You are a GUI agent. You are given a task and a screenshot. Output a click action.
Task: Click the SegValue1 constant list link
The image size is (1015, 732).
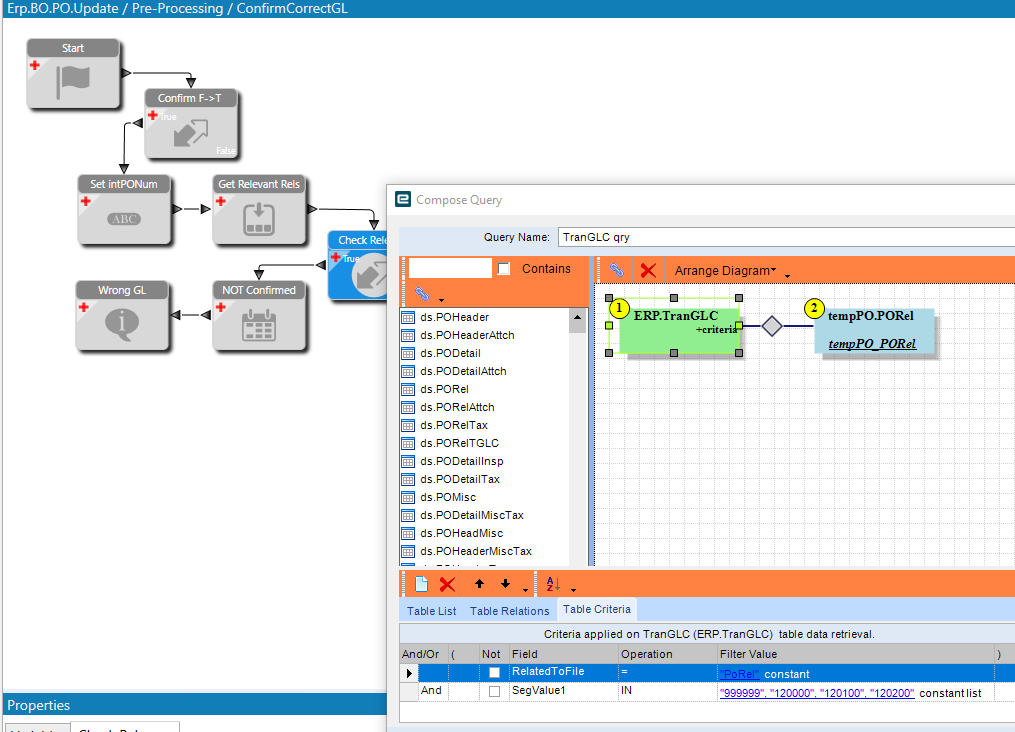tap(817, 693)
